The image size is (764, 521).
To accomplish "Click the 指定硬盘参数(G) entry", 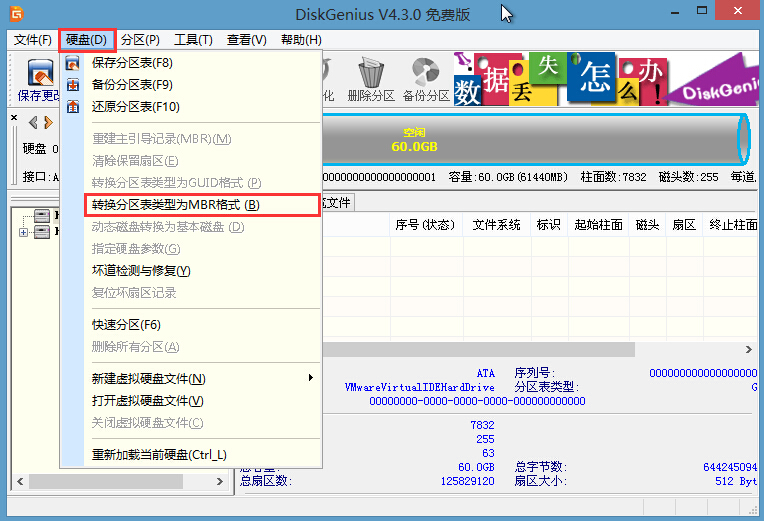I will (191, 249).
